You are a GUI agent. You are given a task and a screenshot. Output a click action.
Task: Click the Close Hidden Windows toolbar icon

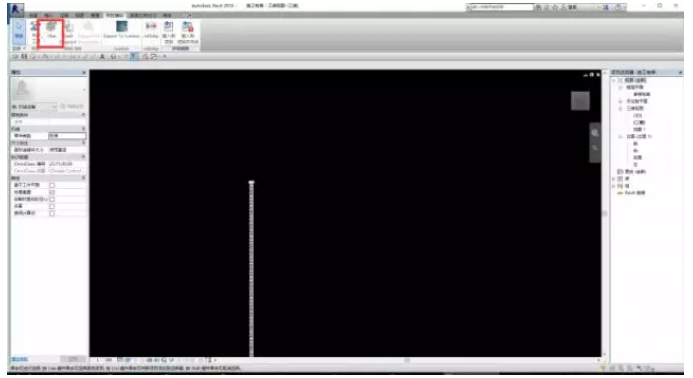(x=145, y=57)
